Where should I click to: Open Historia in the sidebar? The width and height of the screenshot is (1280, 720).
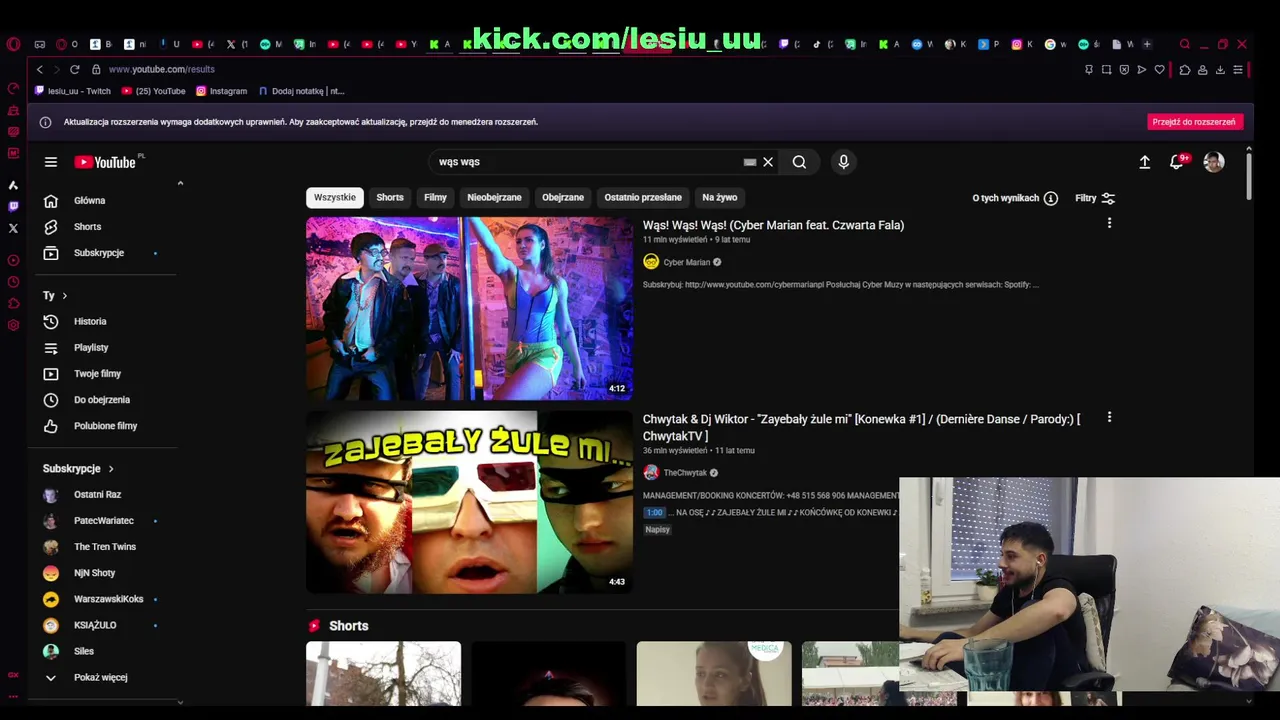pos(105,322)
